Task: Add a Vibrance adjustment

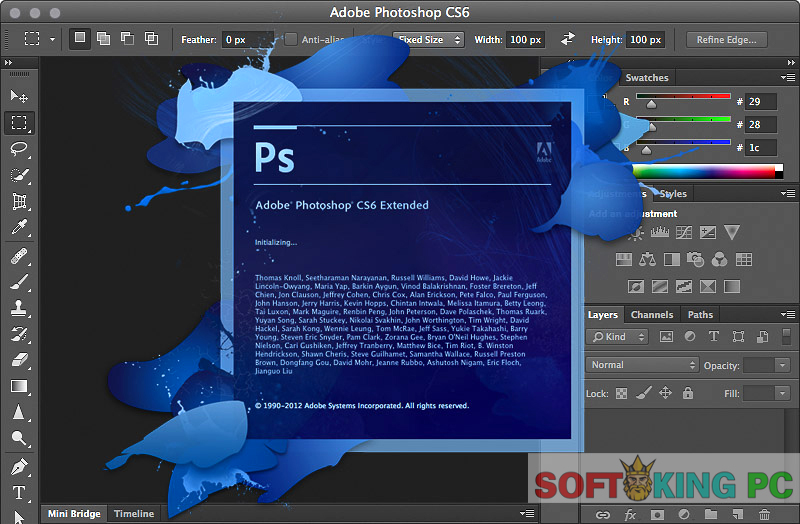Action: coord(732,232)
